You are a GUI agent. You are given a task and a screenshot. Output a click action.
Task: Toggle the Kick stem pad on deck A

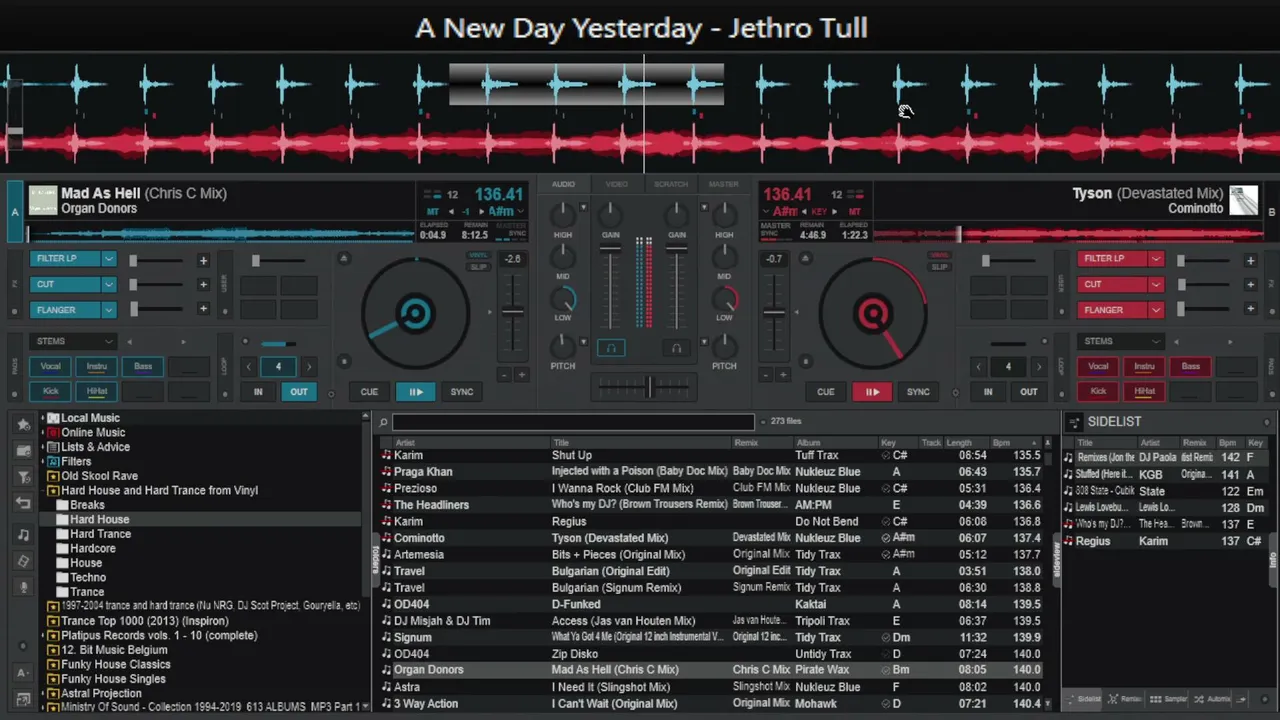[50, 391]
